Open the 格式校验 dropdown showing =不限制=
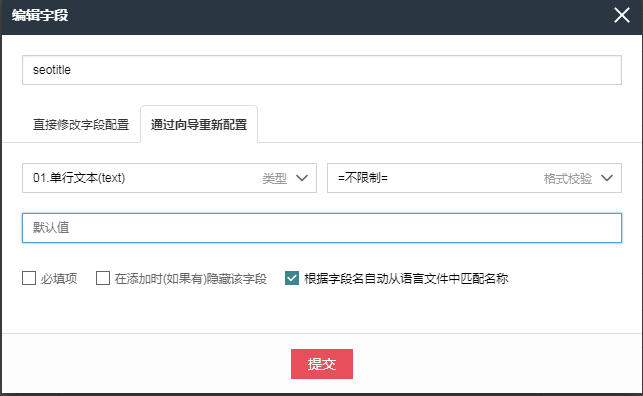Image resolution: width=643 pixels, height=396 pixels. pyautogui.click(x=474, y=178)
